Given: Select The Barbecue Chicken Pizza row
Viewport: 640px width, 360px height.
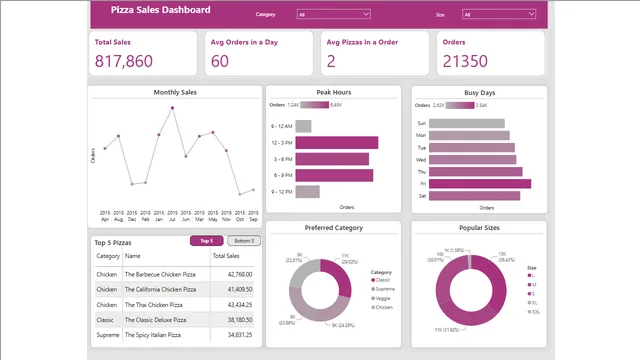Looking at the screenshot, I should [174, 274].
